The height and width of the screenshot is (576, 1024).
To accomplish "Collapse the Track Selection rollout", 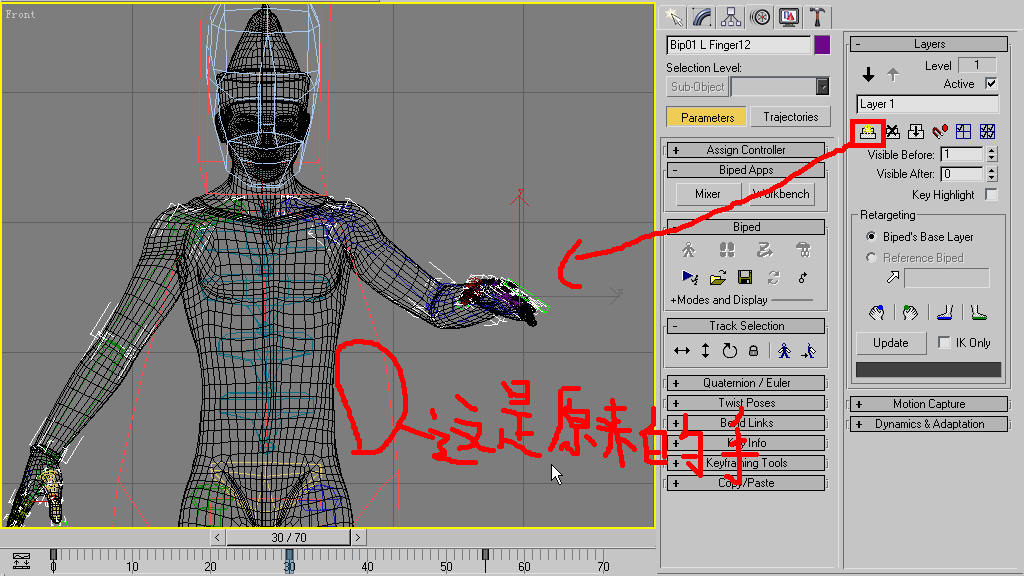I will coord(745,325).
